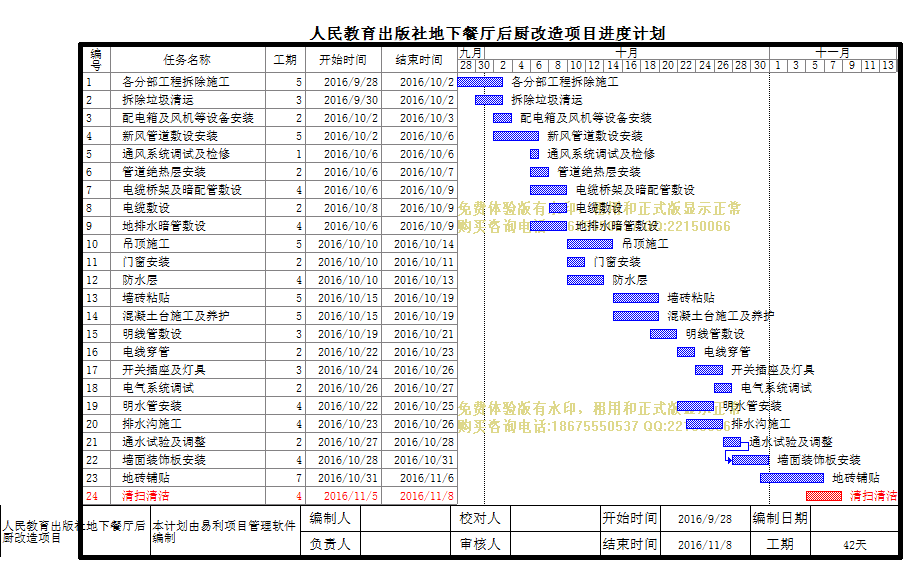Click end date 2016/10/14 of 吊顶施工

[x=424, y=244]
